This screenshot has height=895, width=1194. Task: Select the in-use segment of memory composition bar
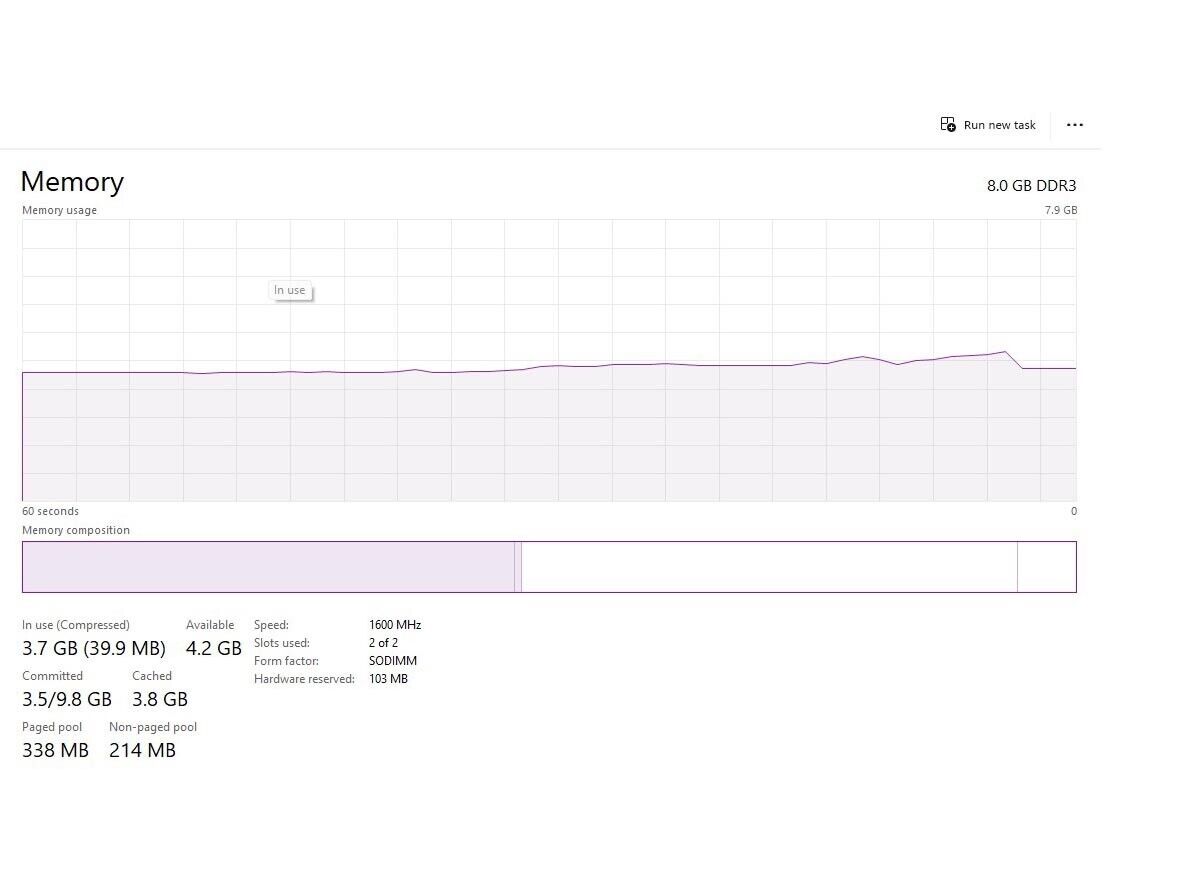[268, 567]
